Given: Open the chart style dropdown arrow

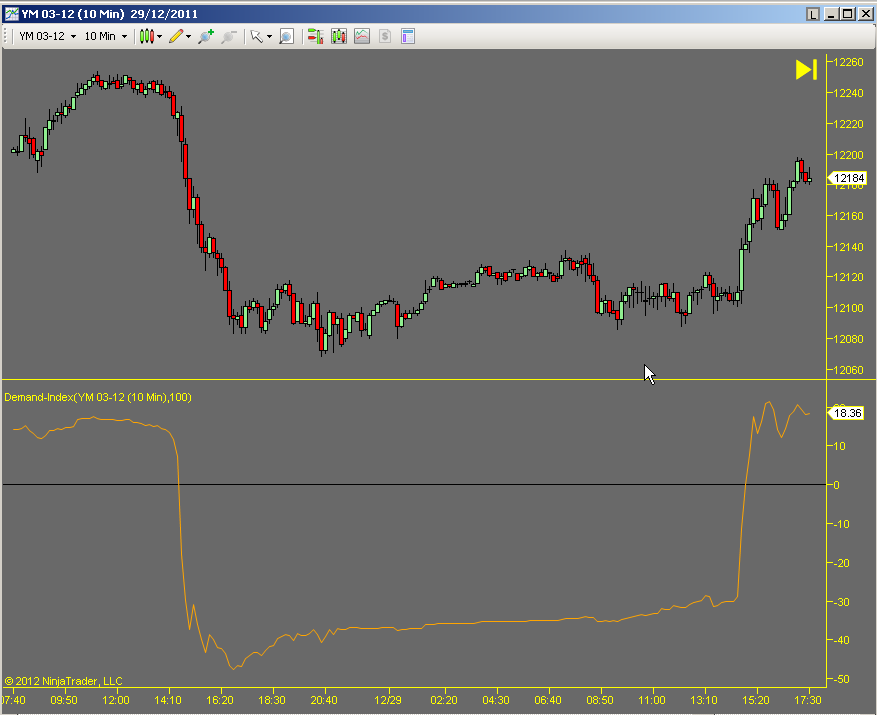Looking at the screenshot, I should tap(160, 36).
